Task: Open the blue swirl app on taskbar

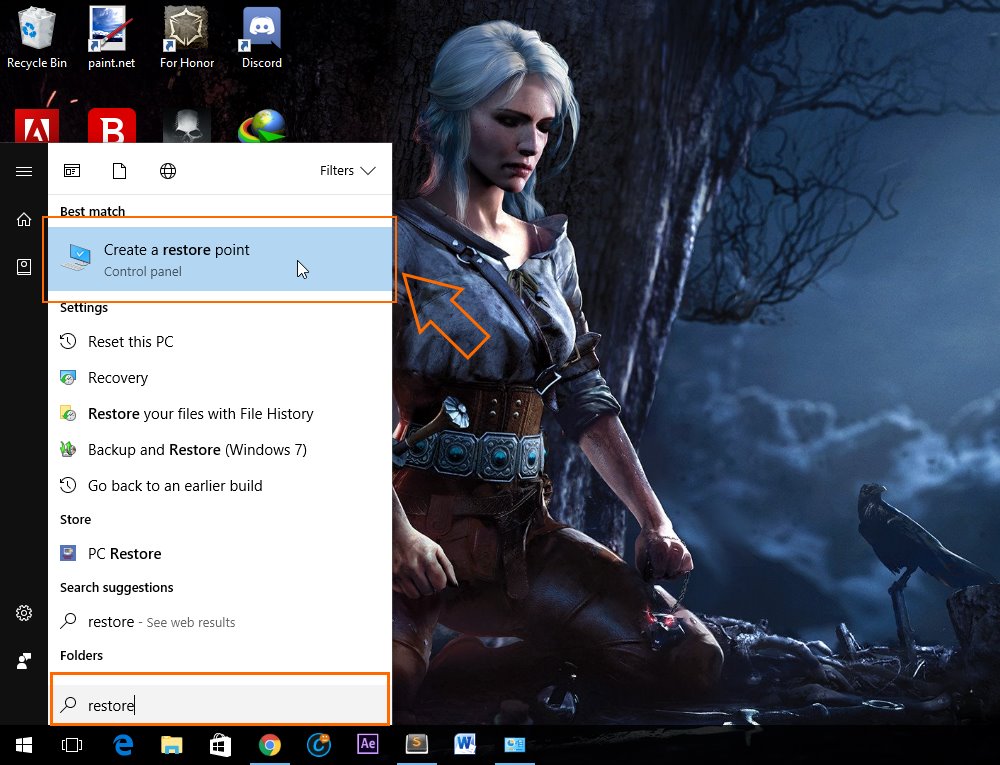Action: point(319,745)
